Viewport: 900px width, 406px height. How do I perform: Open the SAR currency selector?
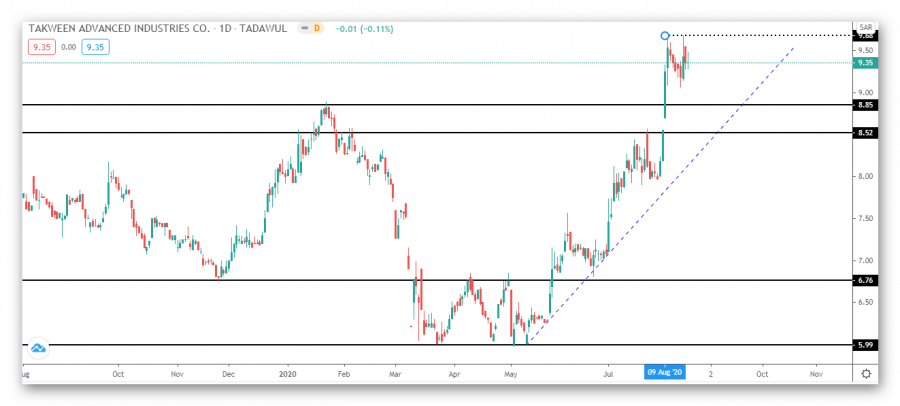(864, 27)
